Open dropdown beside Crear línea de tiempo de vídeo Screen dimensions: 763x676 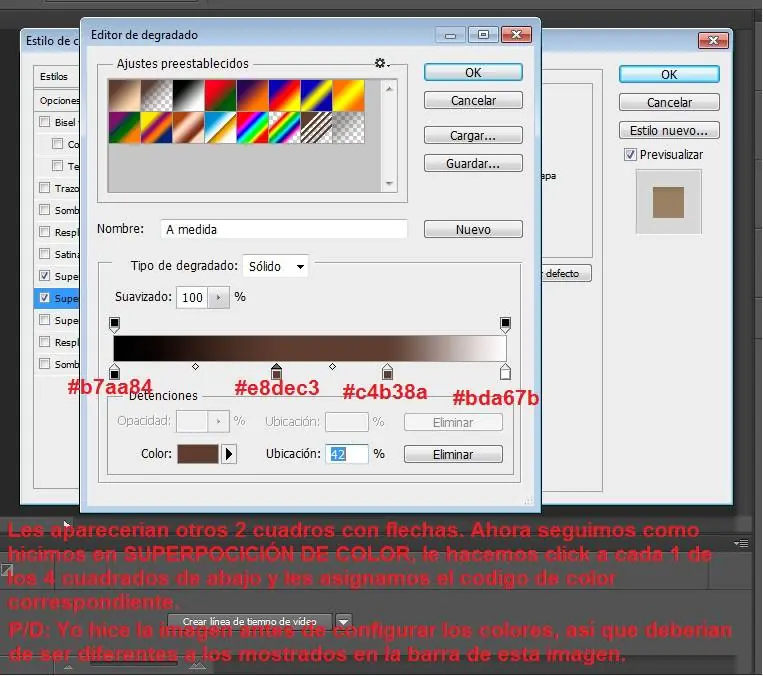[x=344, y=621]
